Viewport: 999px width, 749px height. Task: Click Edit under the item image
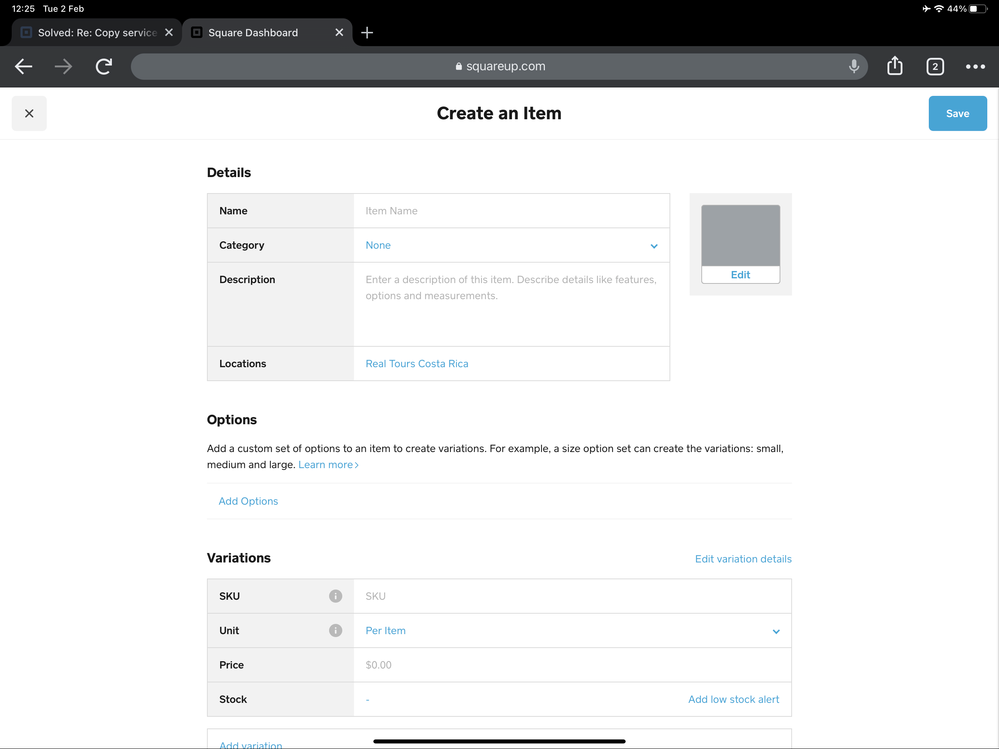tap(740, 275)
